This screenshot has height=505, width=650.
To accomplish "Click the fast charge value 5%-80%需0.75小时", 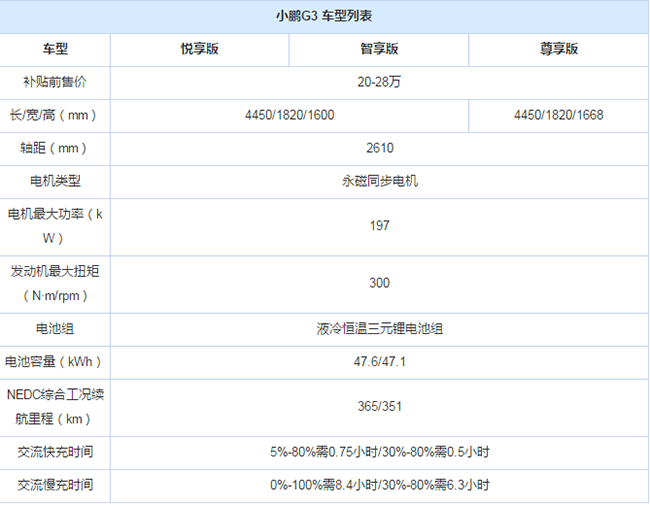I will click(323, 452).
